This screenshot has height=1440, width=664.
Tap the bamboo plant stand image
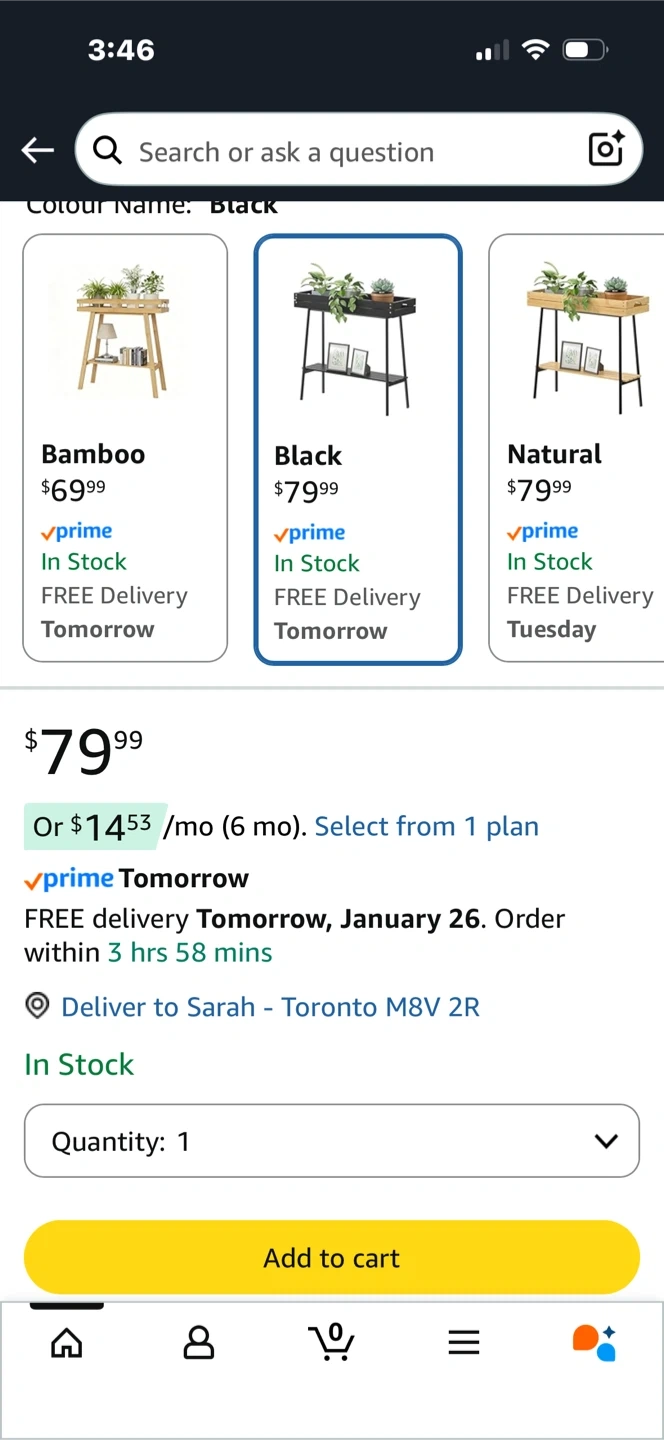pos(122,331)
